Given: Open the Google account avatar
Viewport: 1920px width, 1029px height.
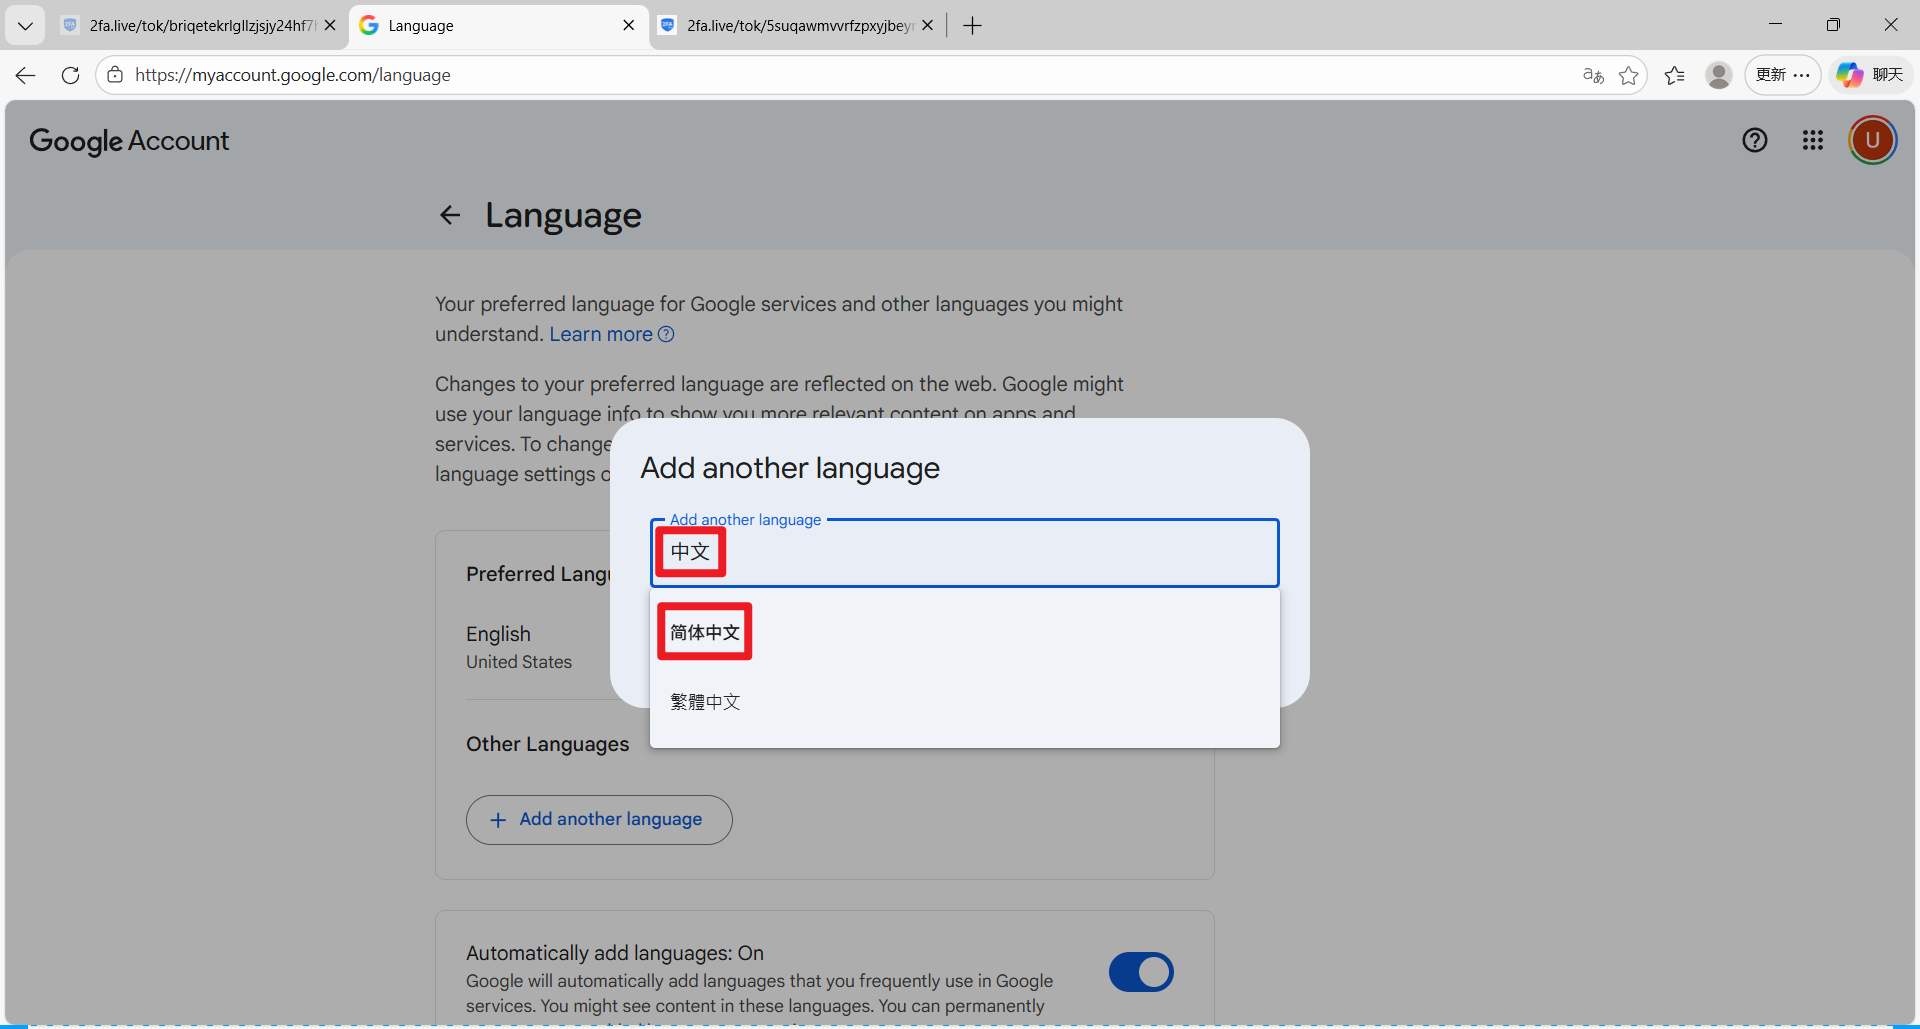Looking at the screenshot, I should [x=1872, y=140].
